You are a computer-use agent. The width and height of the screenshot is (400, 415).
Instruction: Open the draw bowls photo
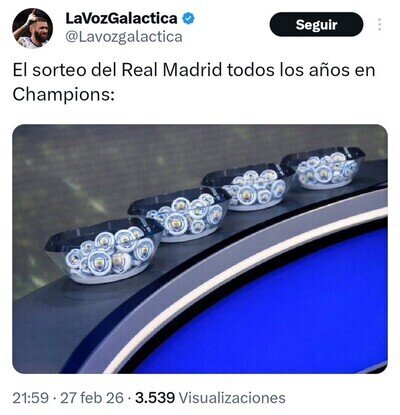tap(200, 249)
